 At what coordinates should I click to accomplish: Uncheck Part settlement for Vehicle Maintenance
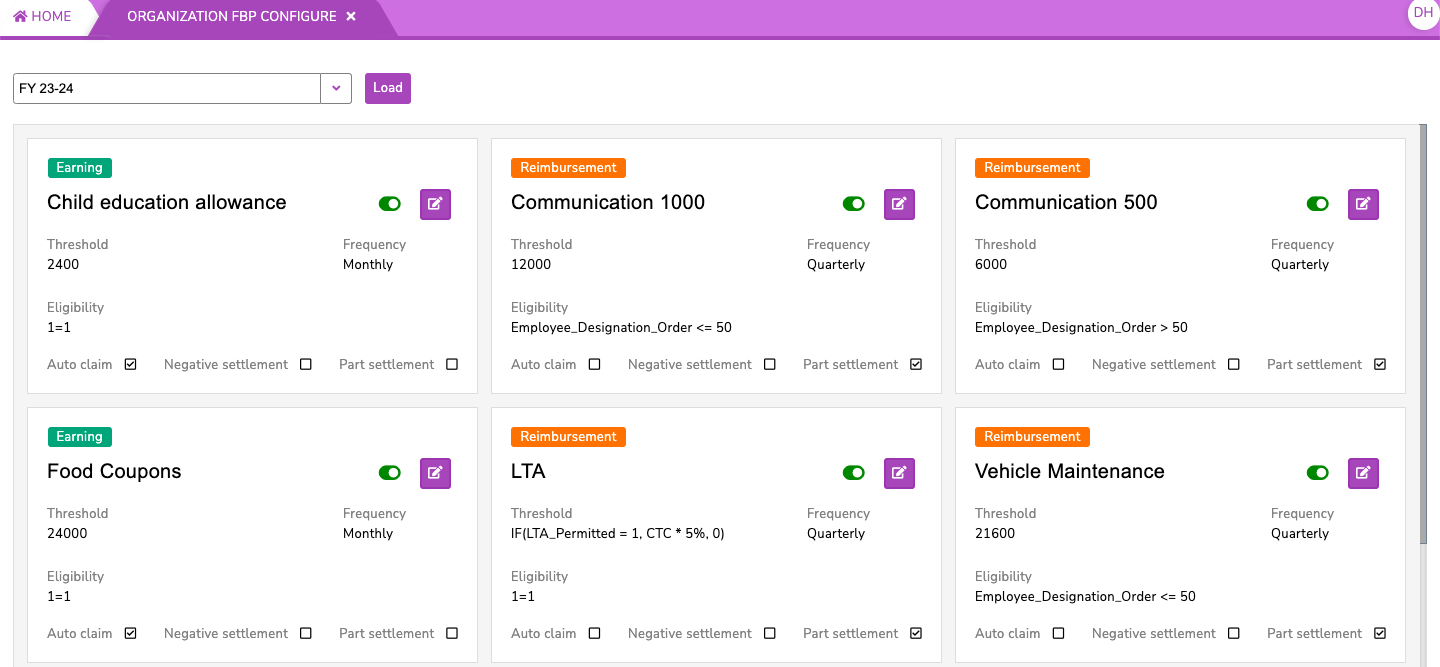click(x=1380, y=633)
